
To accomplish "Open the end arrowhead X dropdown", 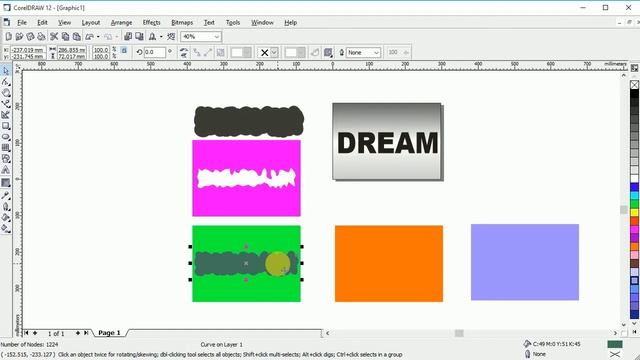I will click(274, 52).
